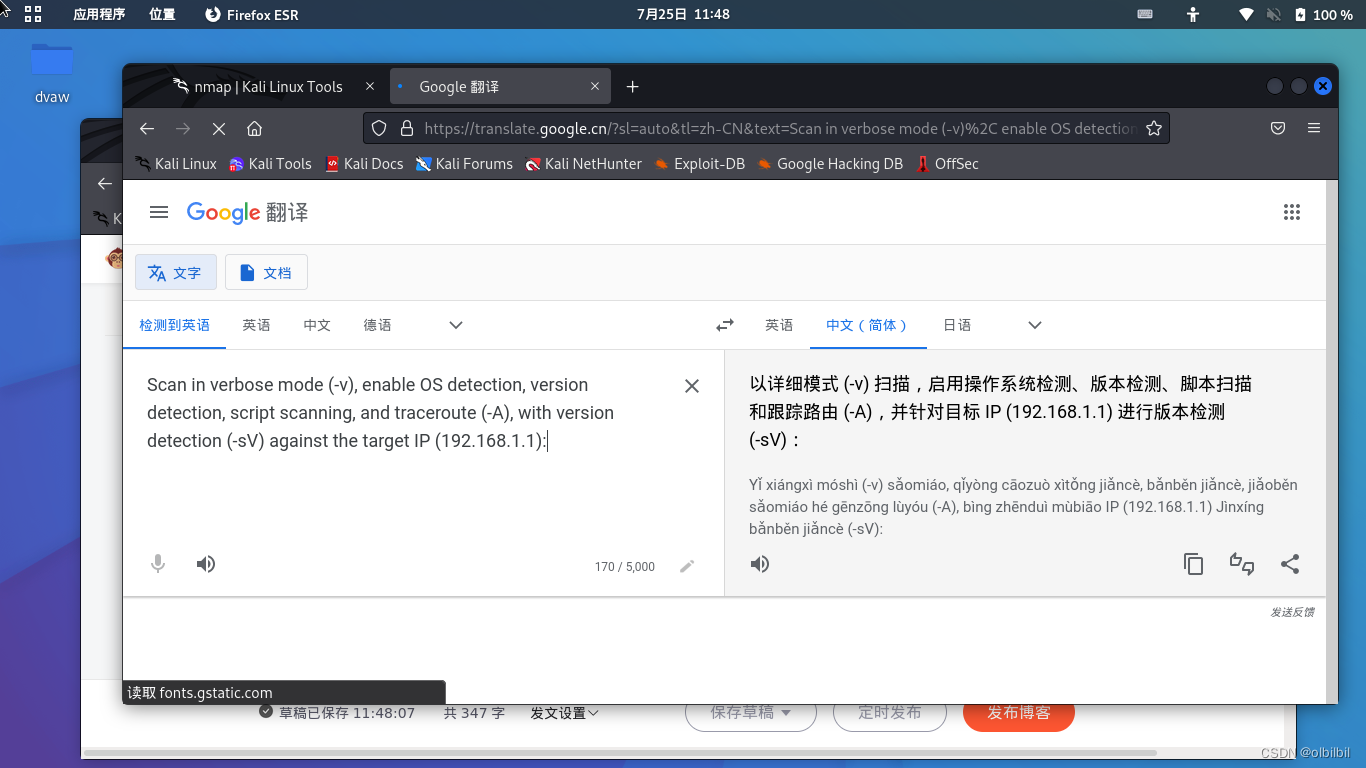Open 发送反馈 feedback link
This screenshot has width=1366, height=768.
1292,612
